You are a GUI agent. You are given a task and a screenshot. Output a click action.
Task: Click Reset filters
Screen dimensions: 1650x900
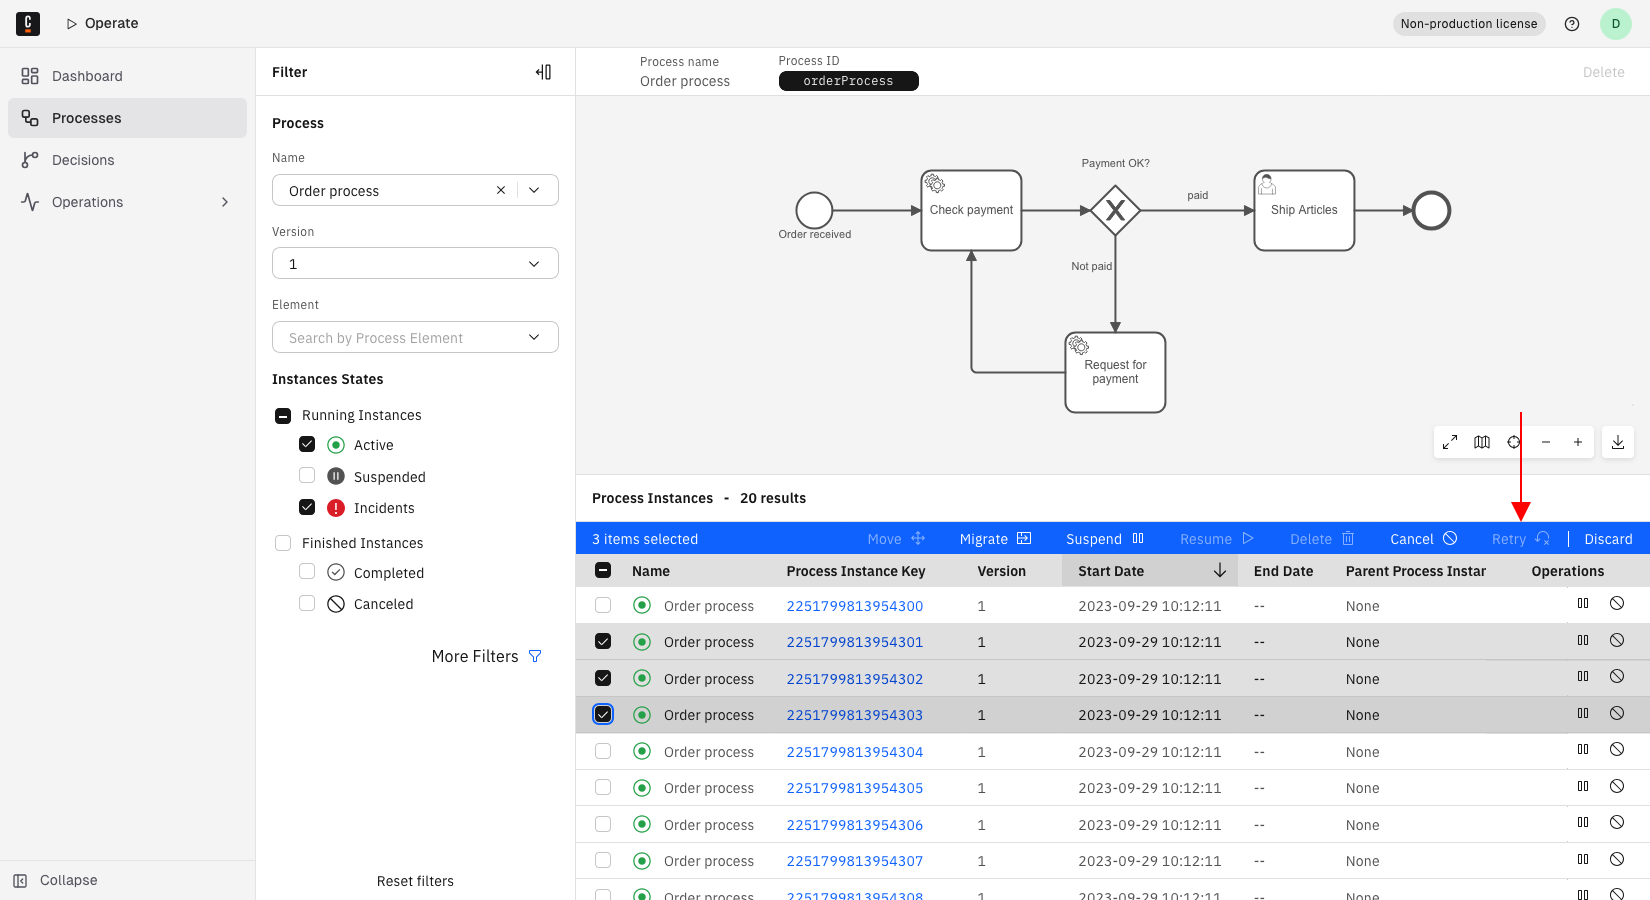[415, 881]
